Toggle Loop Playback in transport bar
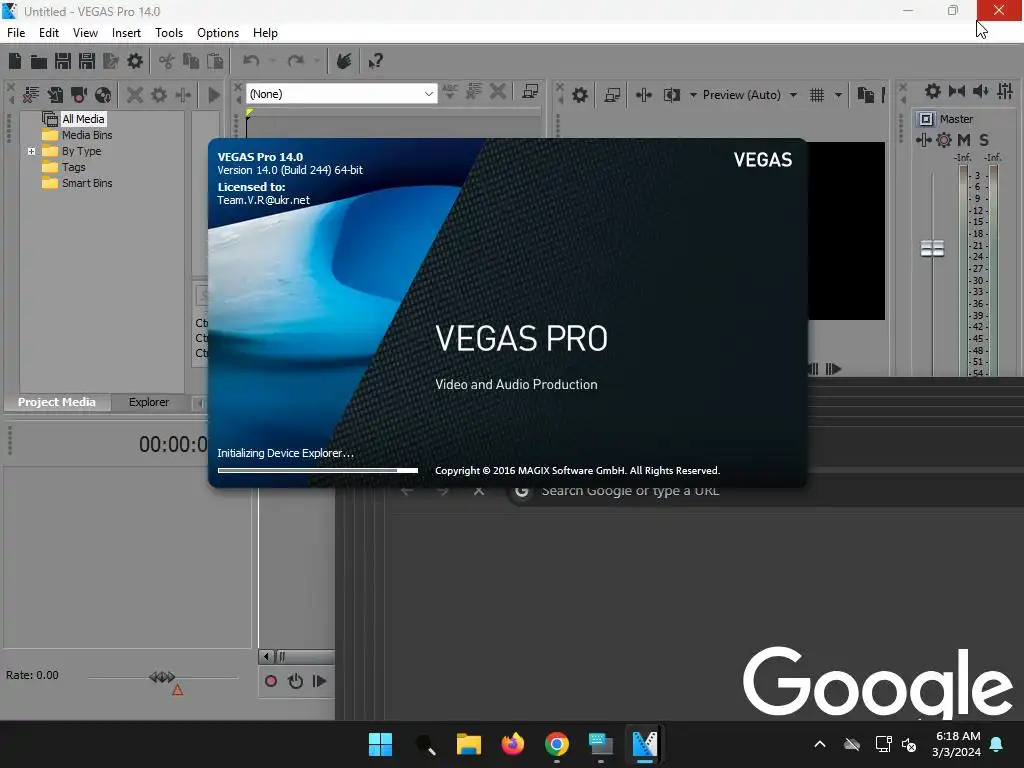This screenshot has width=1024, height=768. click(295, 681)
